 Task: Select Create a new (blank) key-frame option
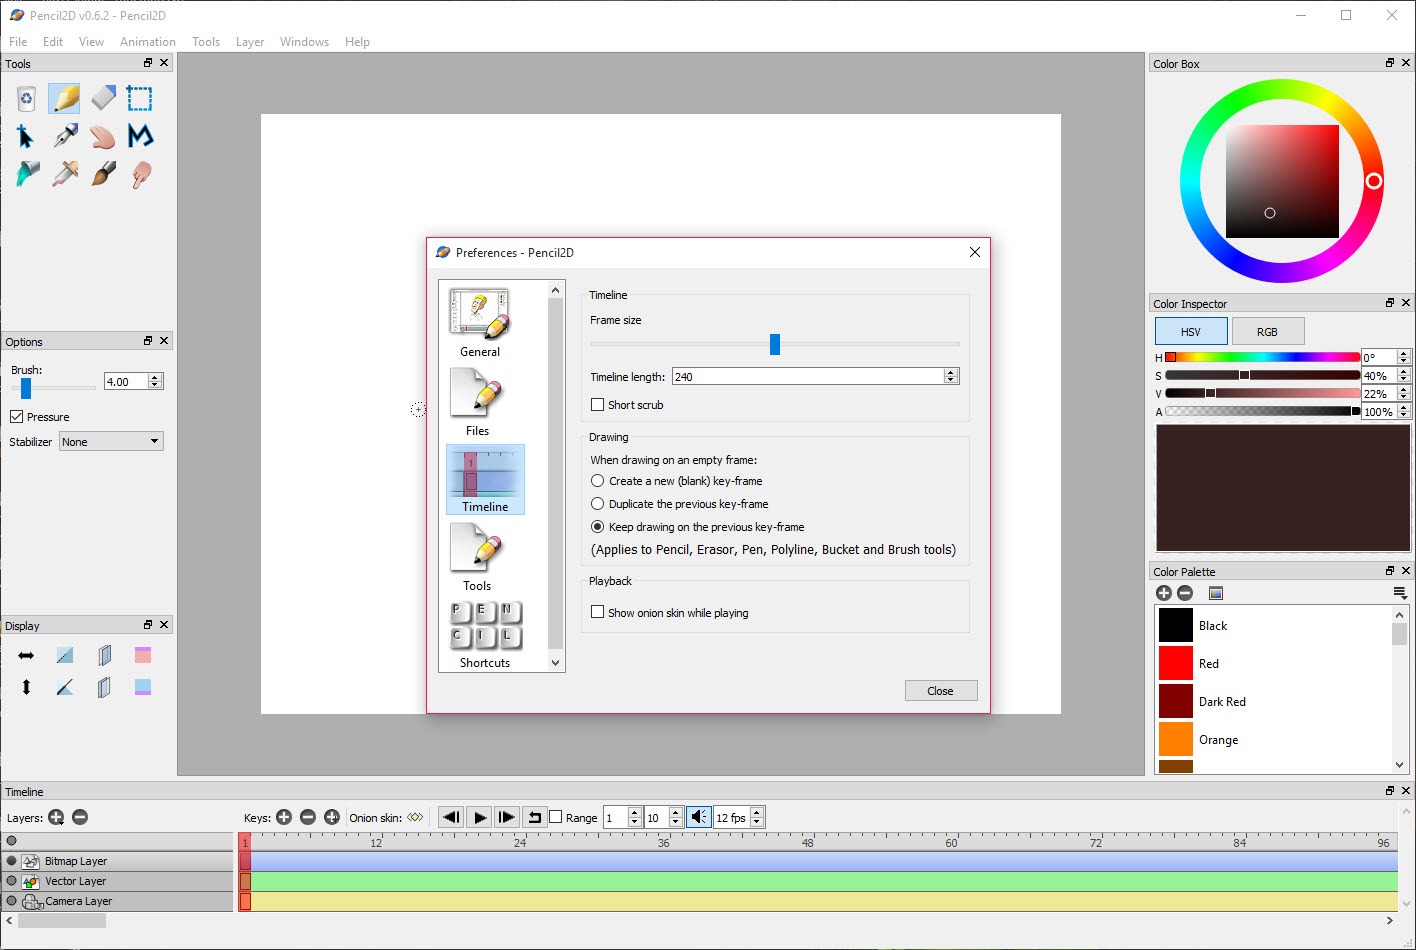(598, 481)
